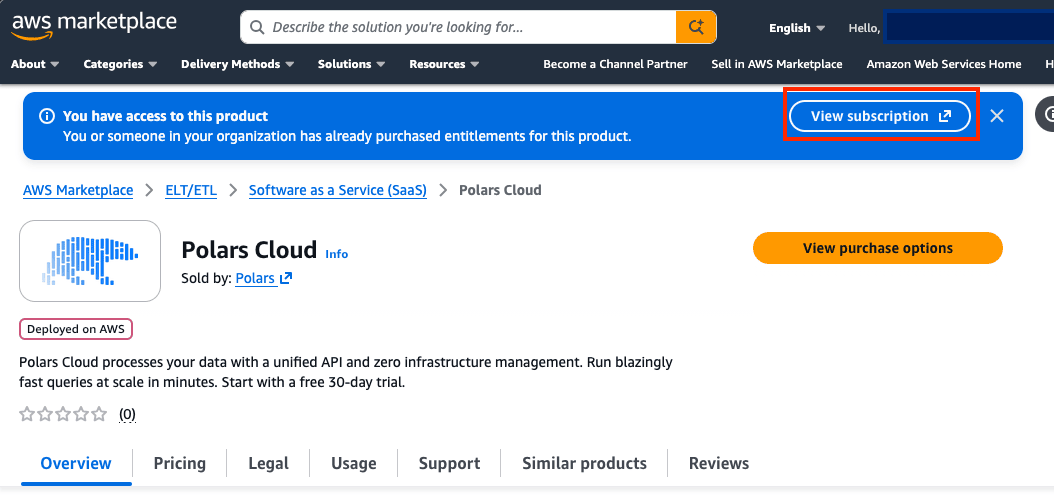The image size is (1054, 497).
Task: Switch to the Overview tab
Action: click(76, 463)
